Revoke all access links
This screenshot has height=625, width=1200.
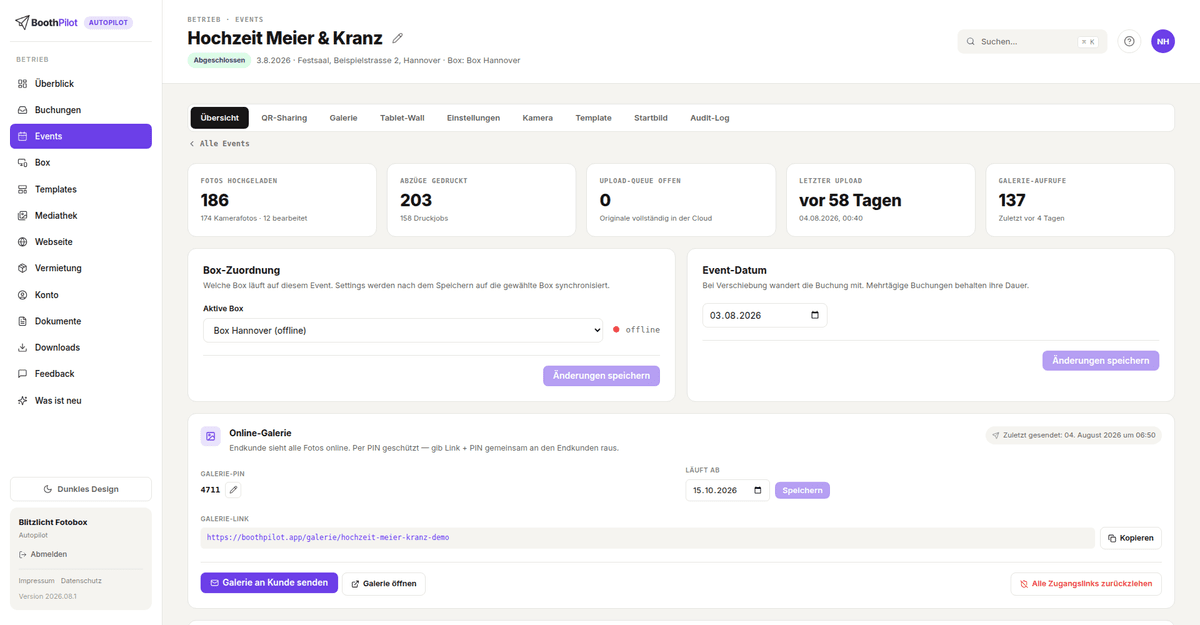coord(1086,583)
